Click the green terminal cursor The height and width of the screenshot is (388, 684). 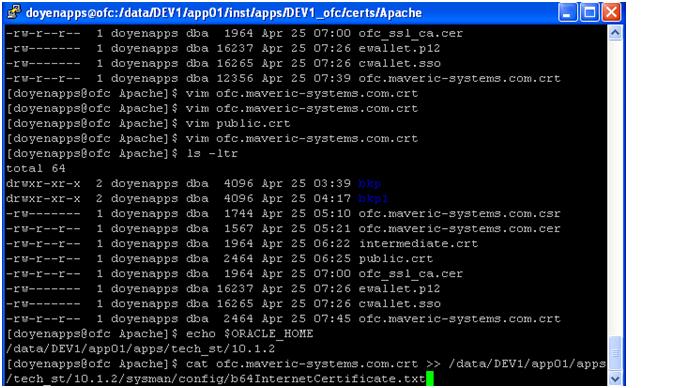click(x=430, y=379)
